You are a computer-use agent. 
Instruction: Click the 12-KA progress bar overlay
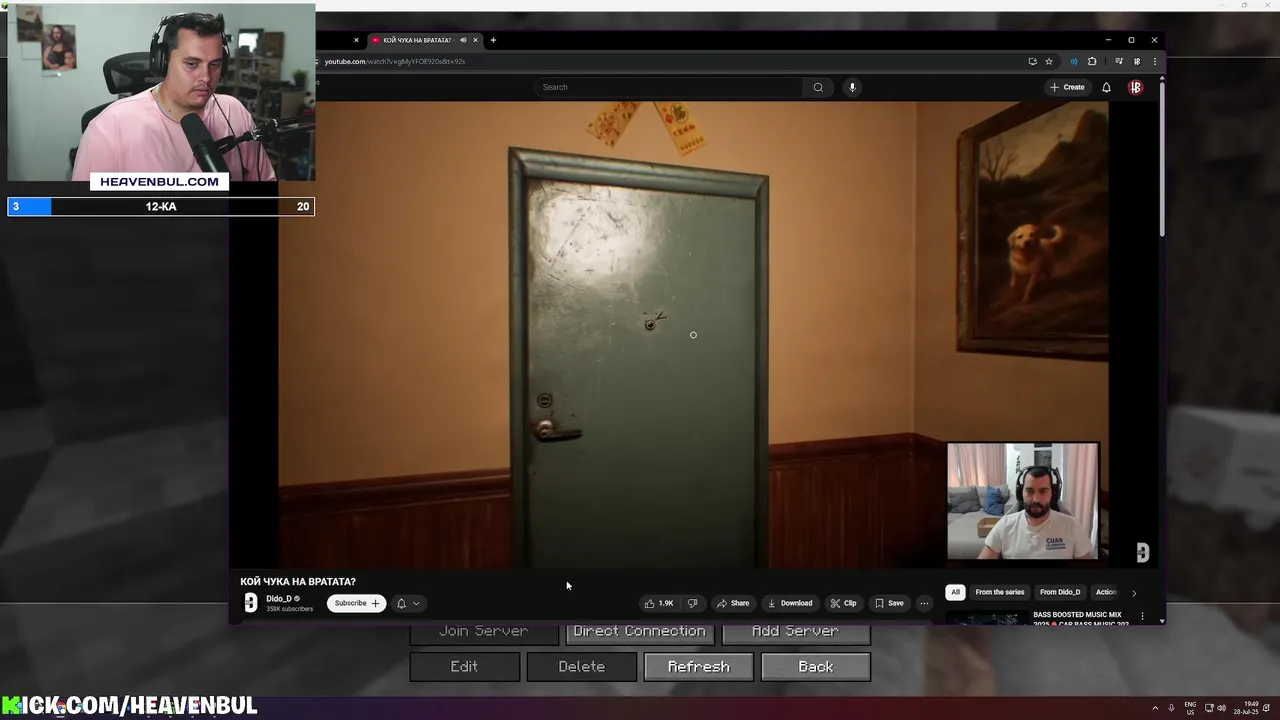tap(161, 206)
